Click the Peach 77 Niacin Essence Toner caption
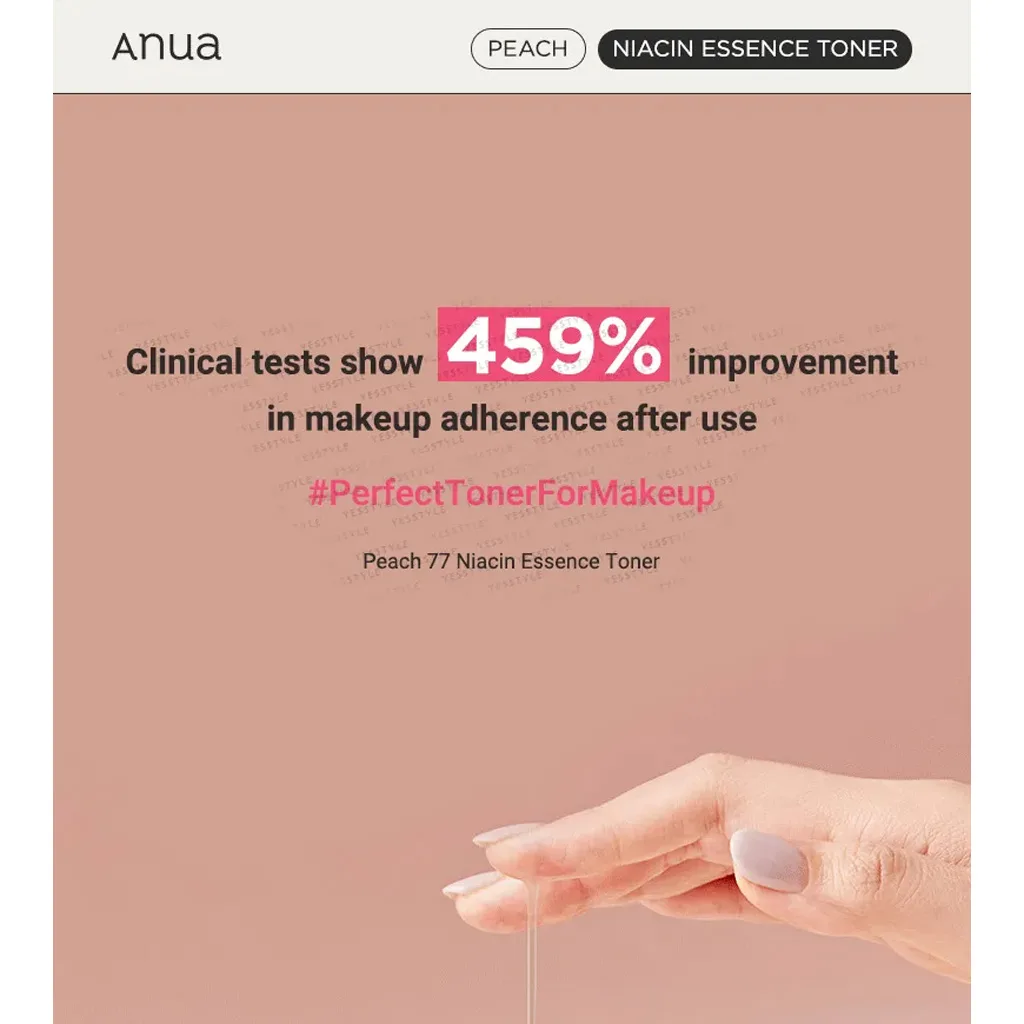 (511, 561)
